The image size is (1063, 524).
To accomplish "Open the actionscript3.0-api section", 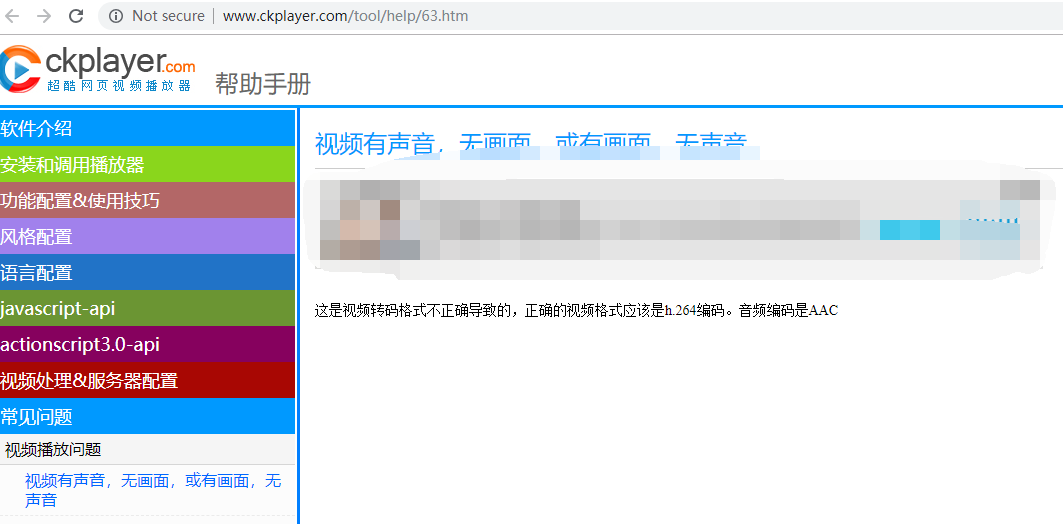I will [148, 344].
